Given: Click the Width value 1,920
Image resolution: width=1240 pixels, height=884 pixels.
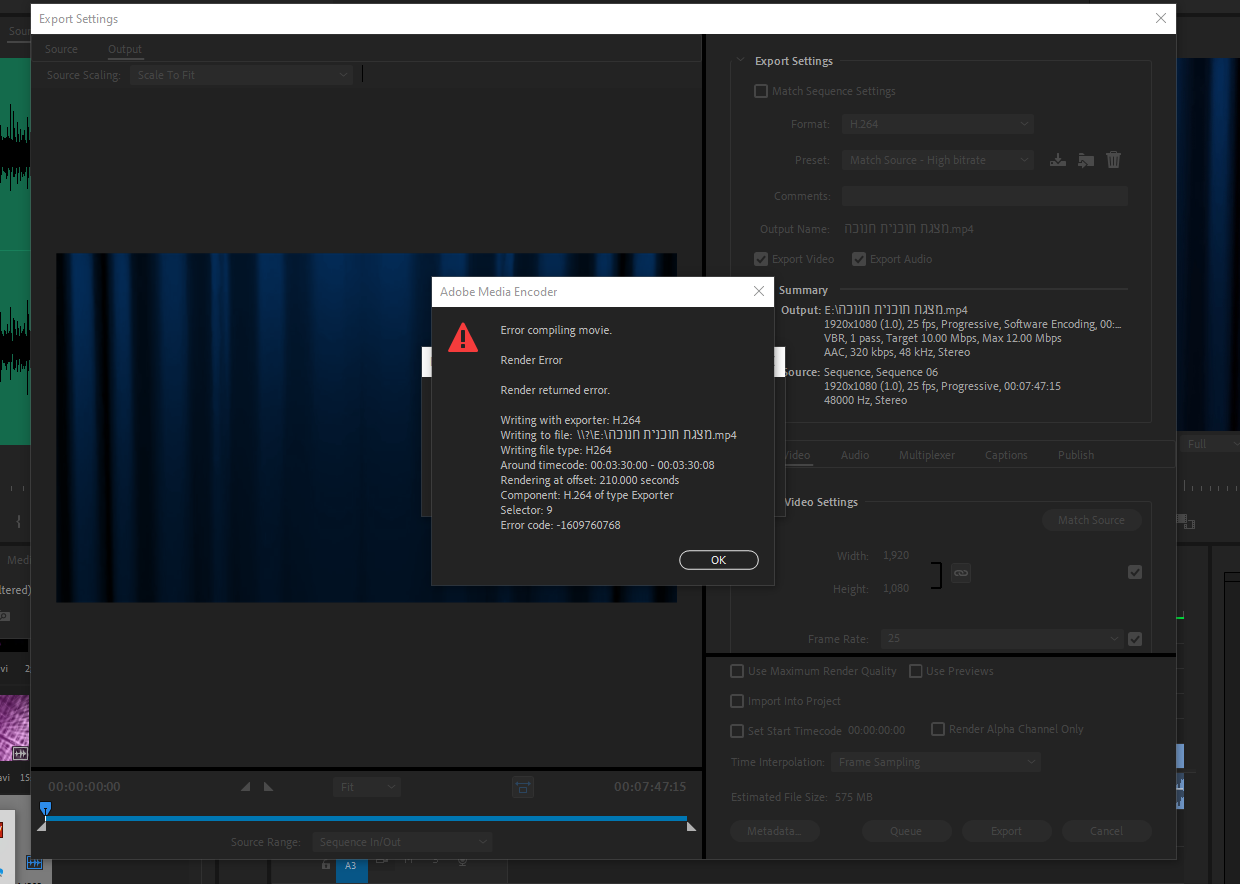Looking at the screenshot, I should (896, 555).
